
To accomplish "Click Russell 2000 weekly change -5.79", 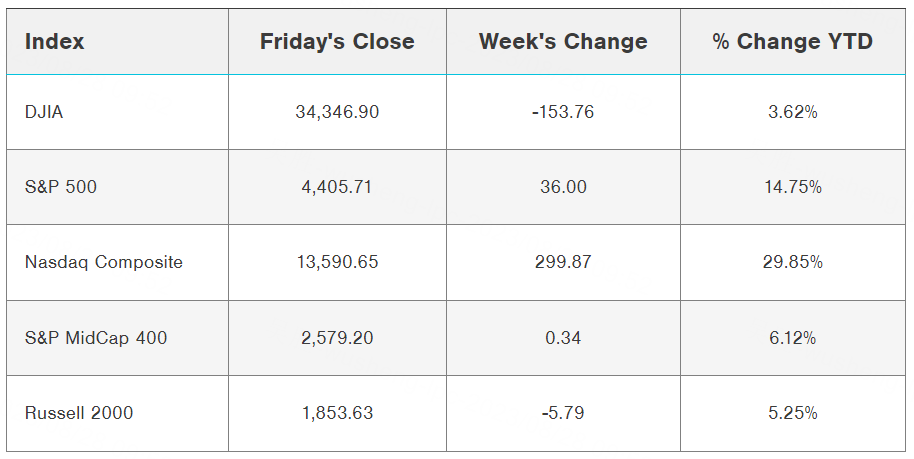I will (x=563, y=413).
